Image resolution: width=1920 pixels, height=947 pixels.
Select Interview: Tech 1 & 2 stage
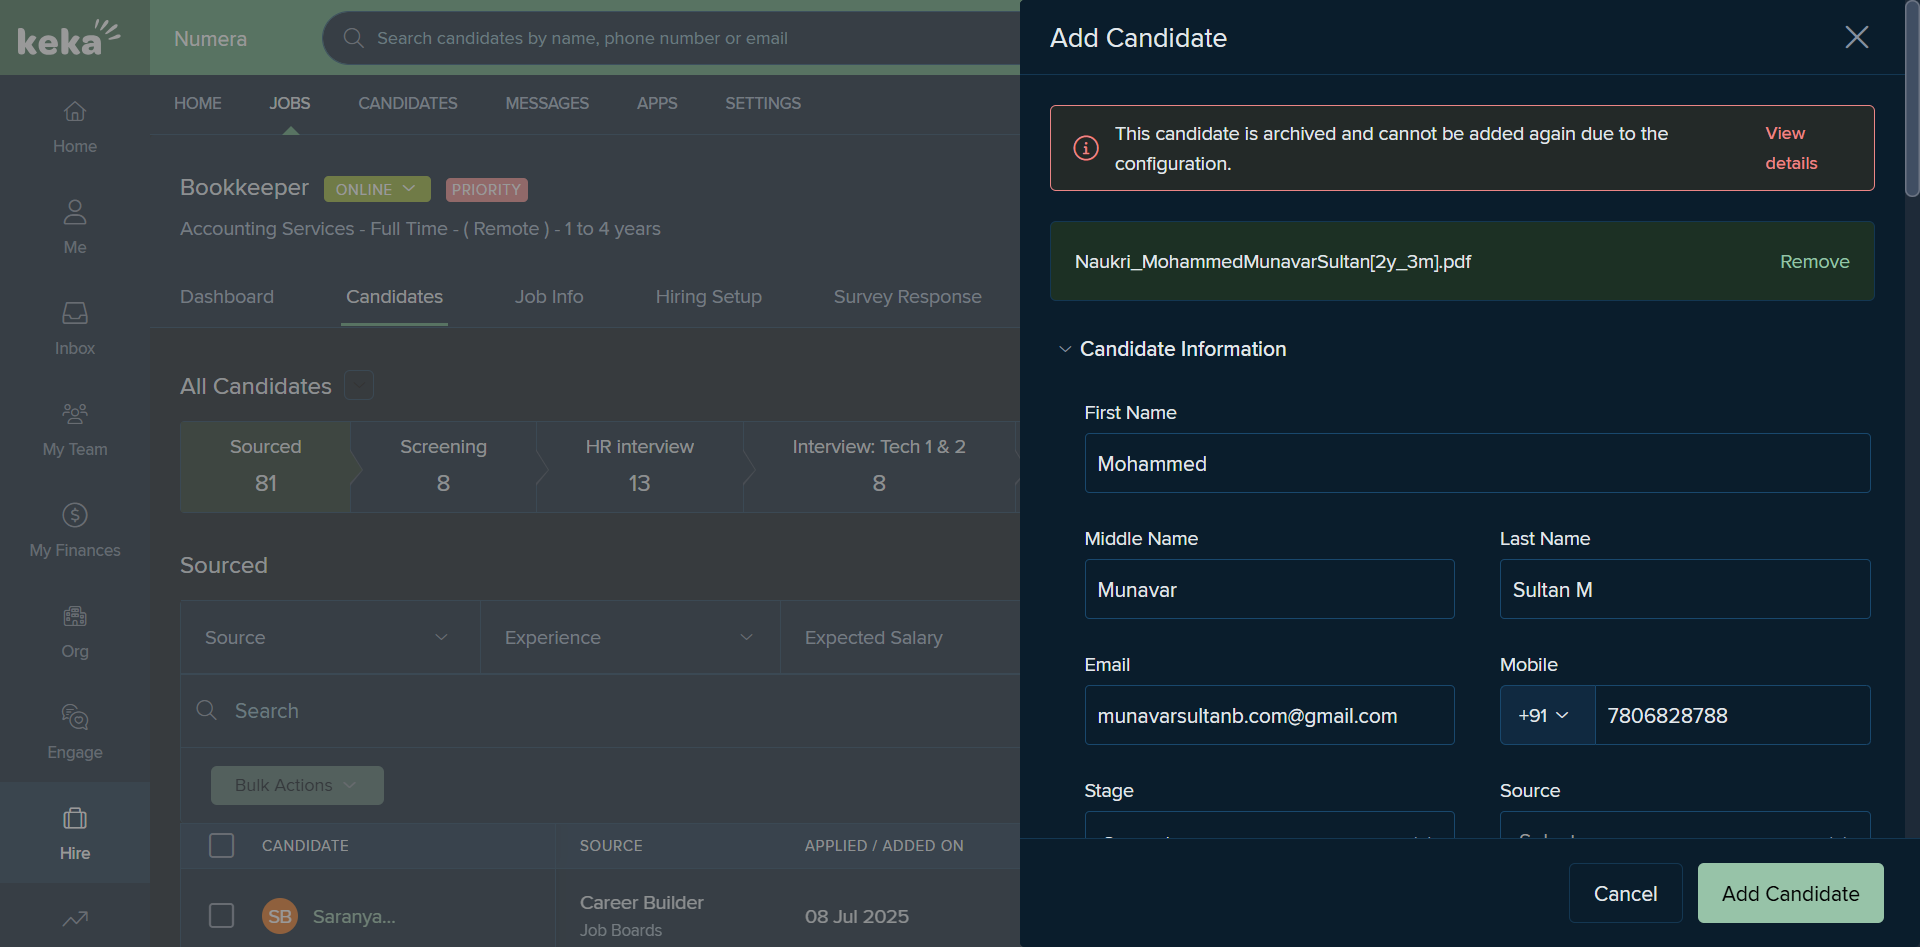(x=879, y=466)
